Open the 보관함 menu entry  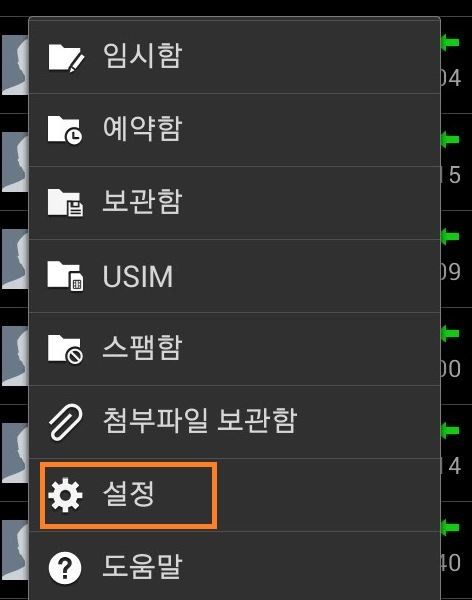coord(234,203)
